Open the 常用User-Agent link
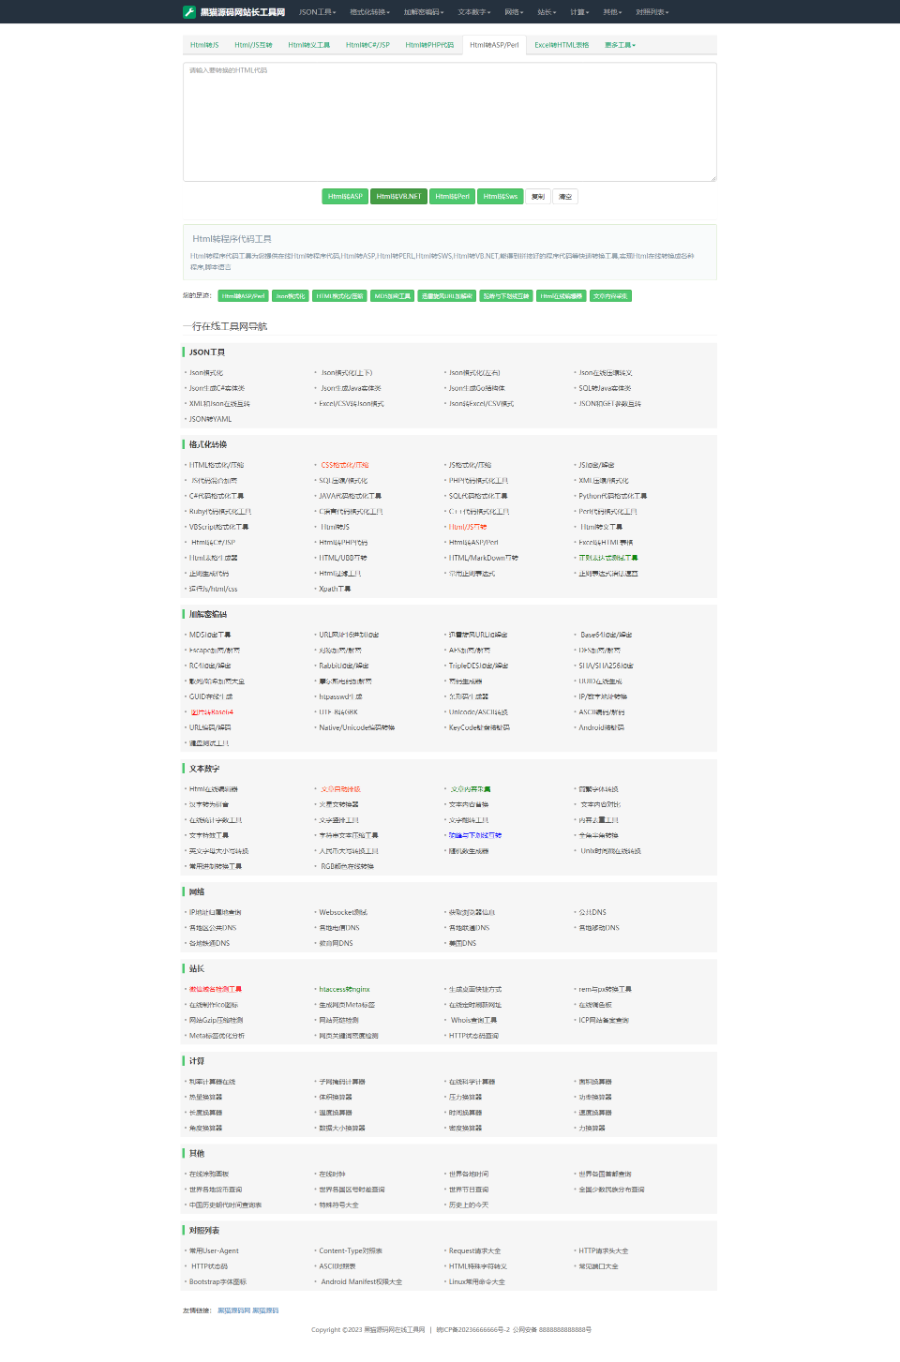The height and width of the screenshot is (1362, 900). [x=214, y=1251]
